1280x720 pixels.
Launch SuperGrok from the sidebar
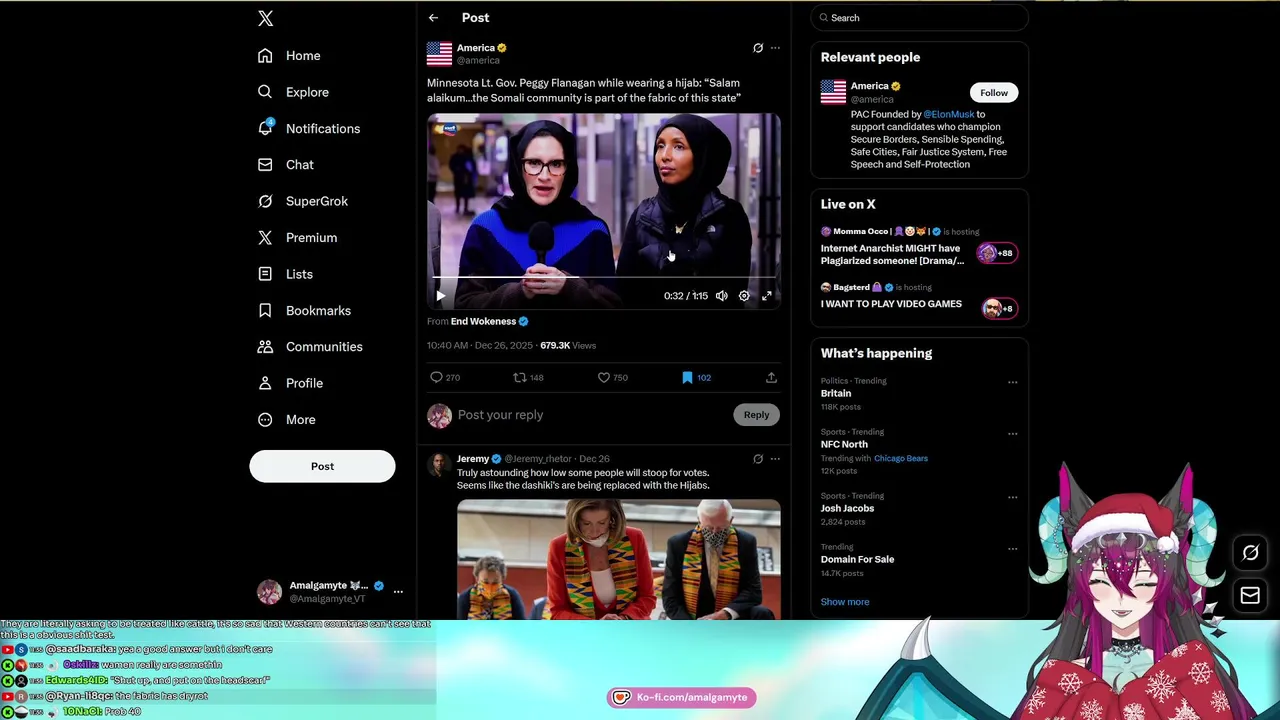coord(302,201)
